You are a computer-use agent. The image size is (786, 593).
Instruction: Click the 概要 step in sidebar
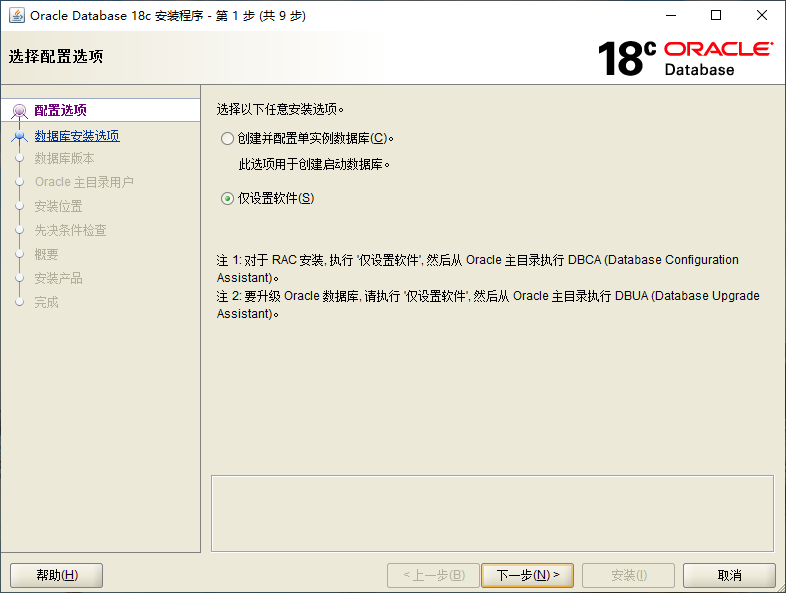click(x=46, y=254)
